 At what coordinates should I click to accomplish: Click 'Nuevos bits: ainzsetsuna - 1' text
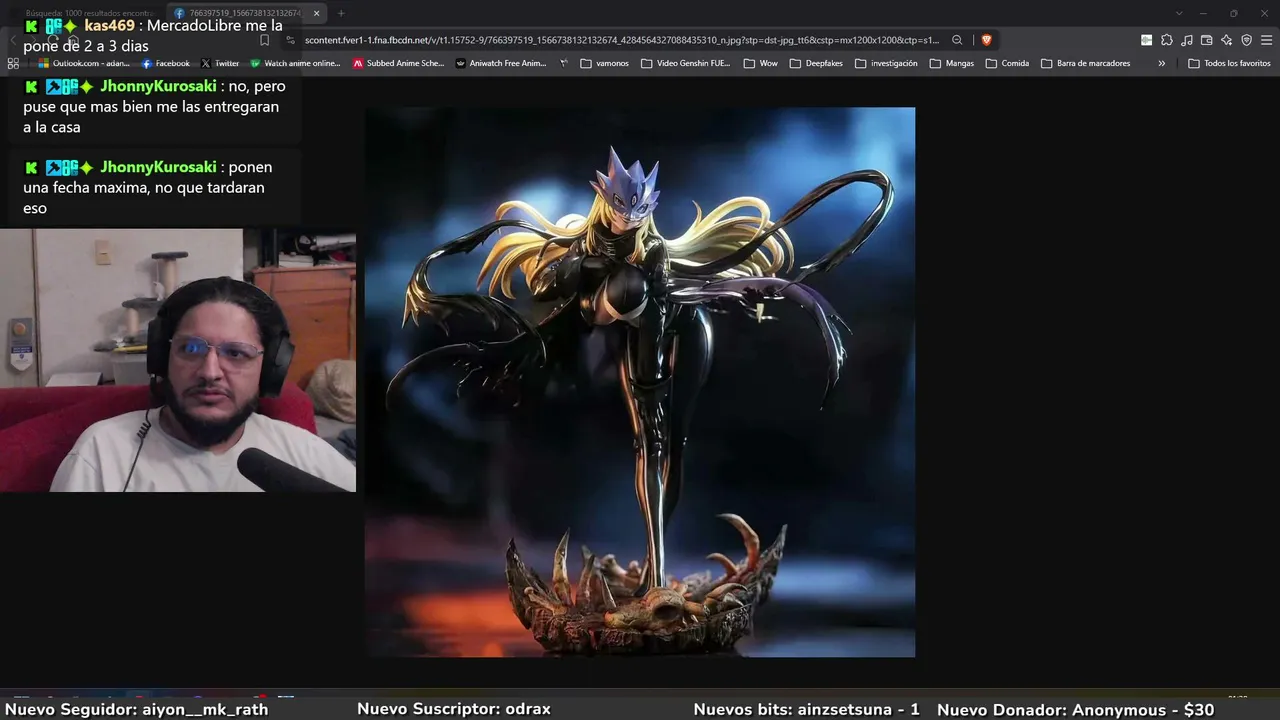point(806,709)
